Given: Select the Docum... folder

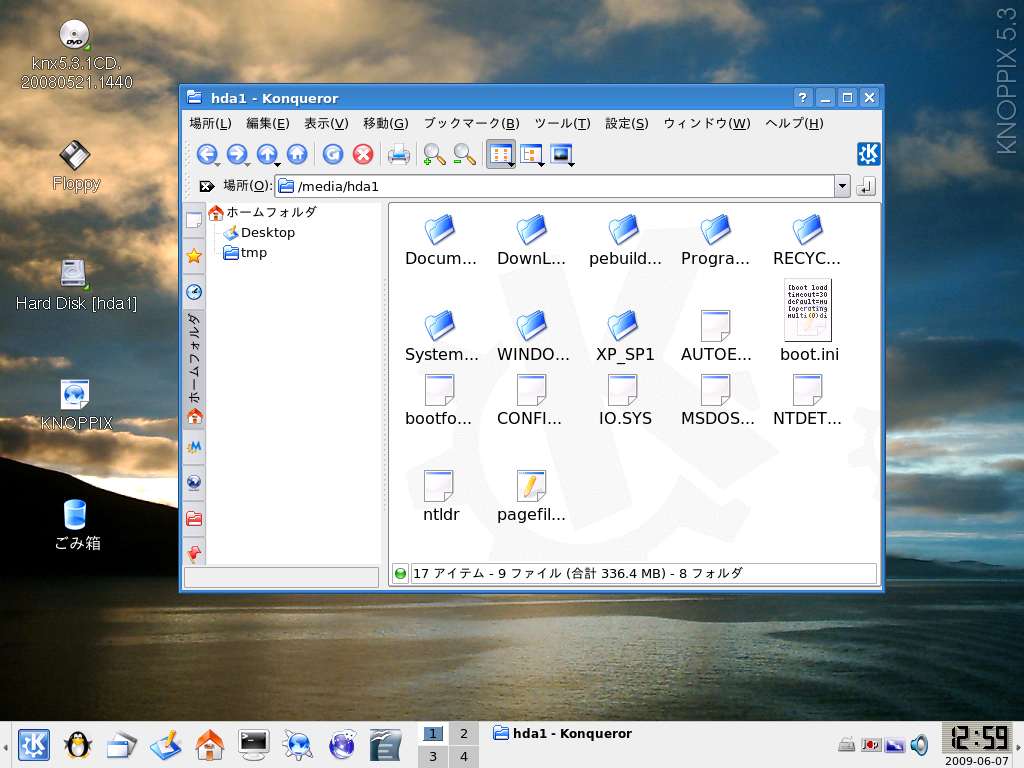Looking at the screenshot, I should 440,240.
